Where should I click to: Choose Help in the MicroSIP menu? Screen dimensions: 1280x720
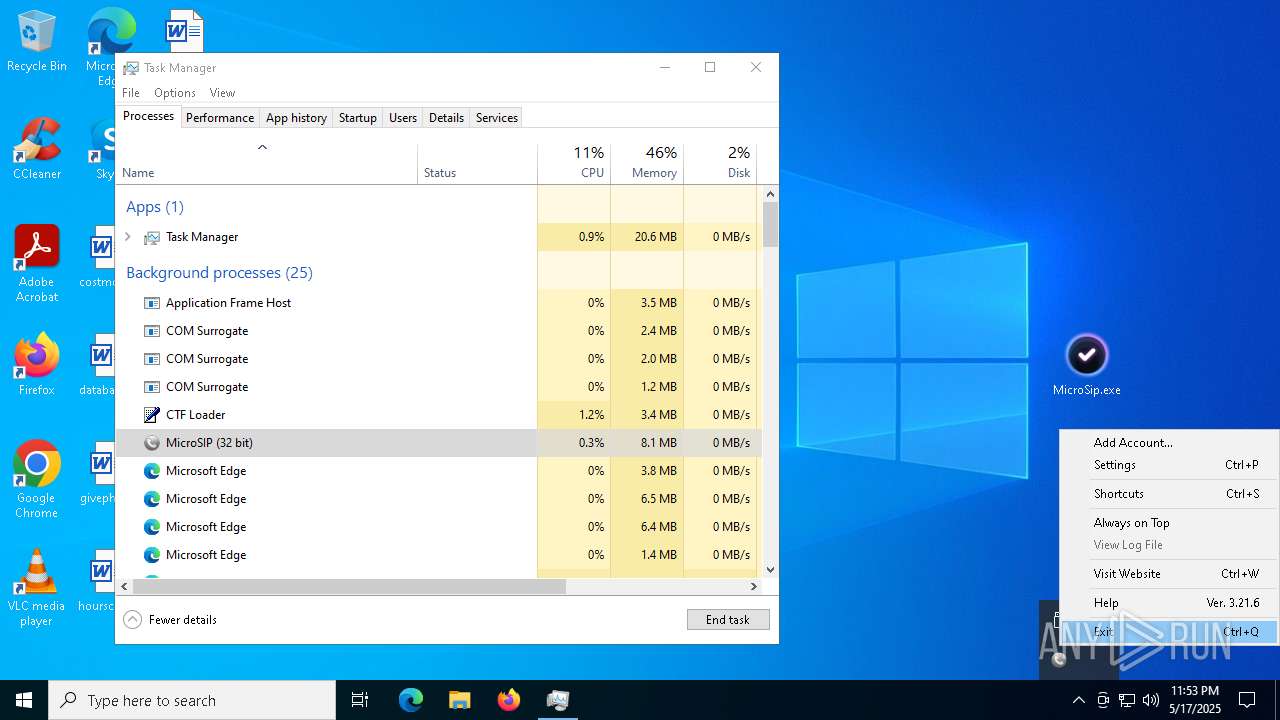[1169, 603]
